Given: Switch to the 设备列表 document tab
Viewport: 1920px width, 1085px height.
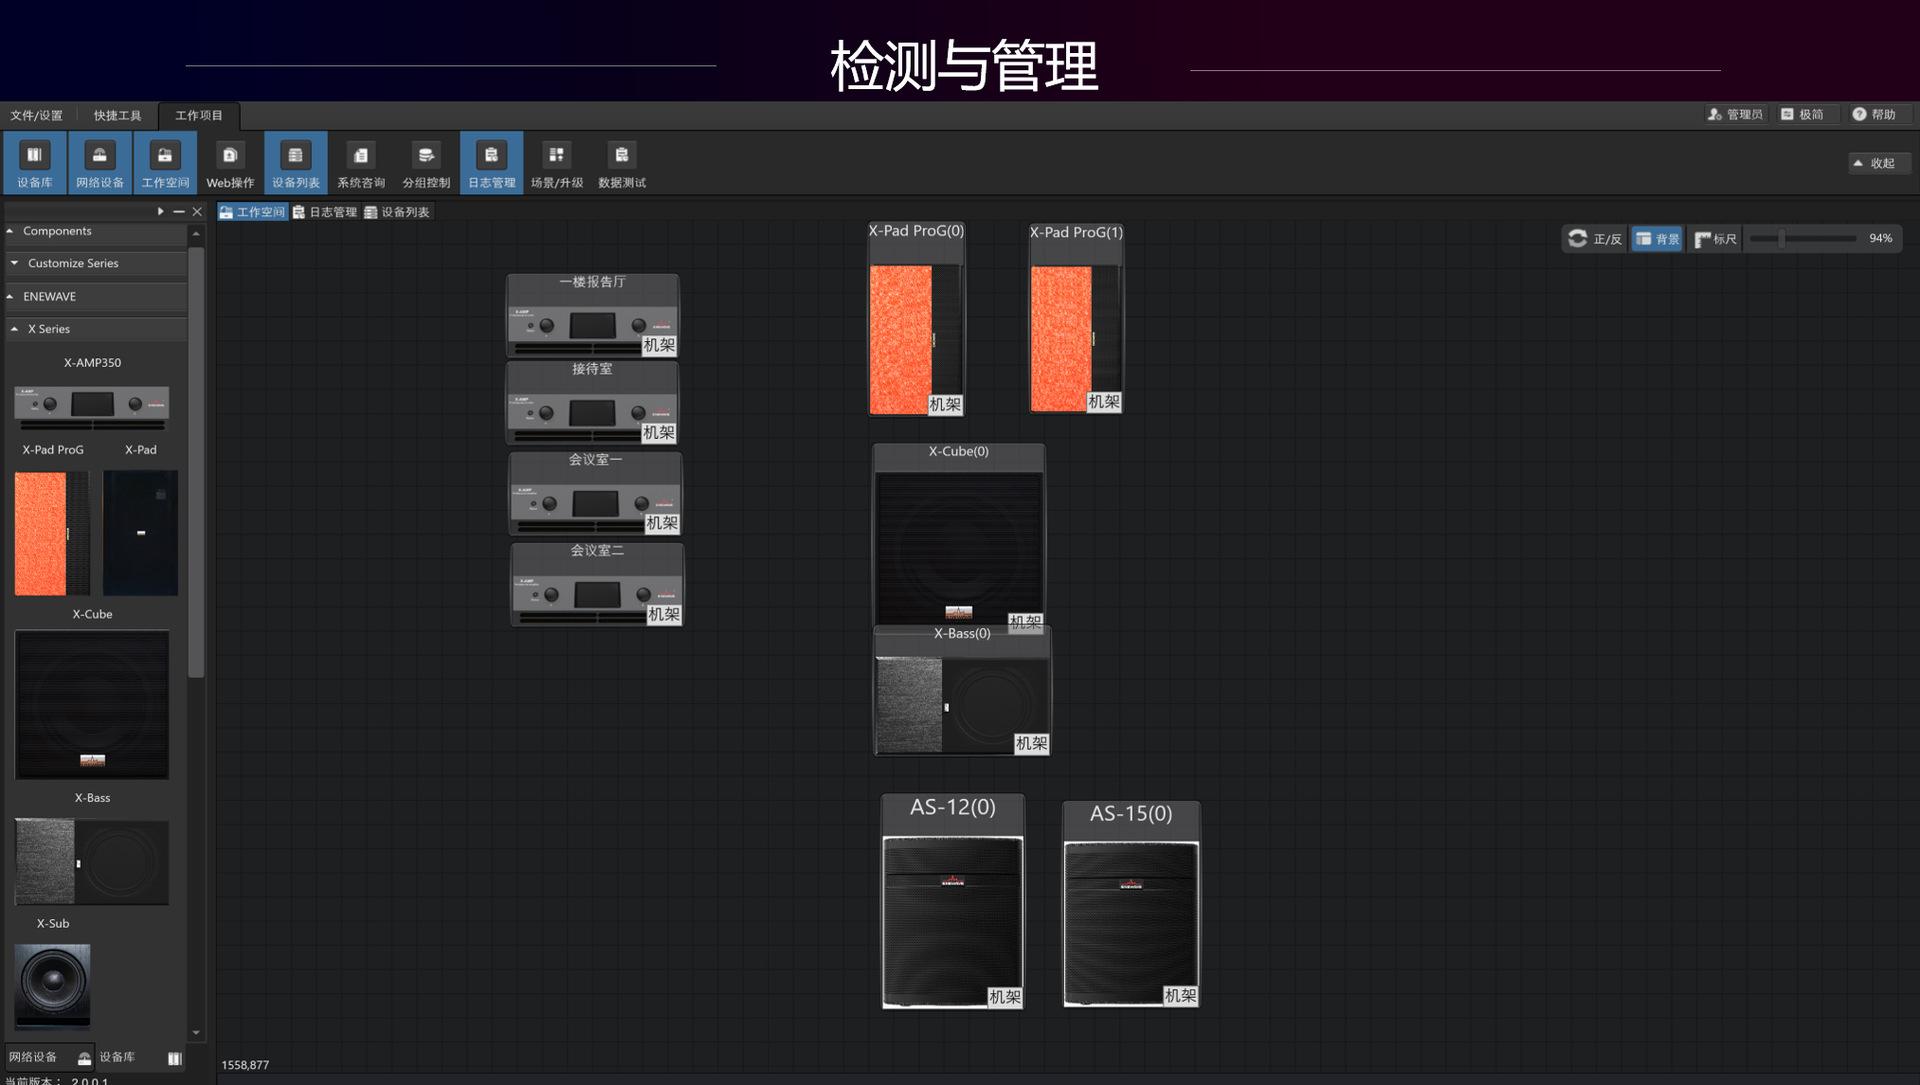Looking at the screenshot, I should 397,212.
